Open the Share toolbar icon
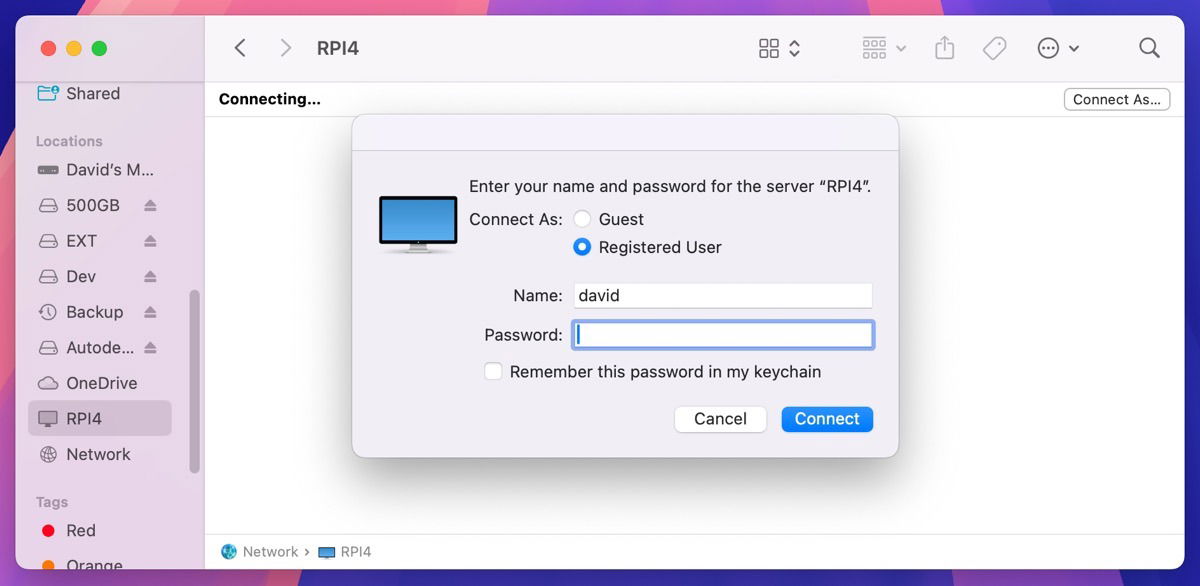The image size is (1200, 586). click(x=945, y=48)
